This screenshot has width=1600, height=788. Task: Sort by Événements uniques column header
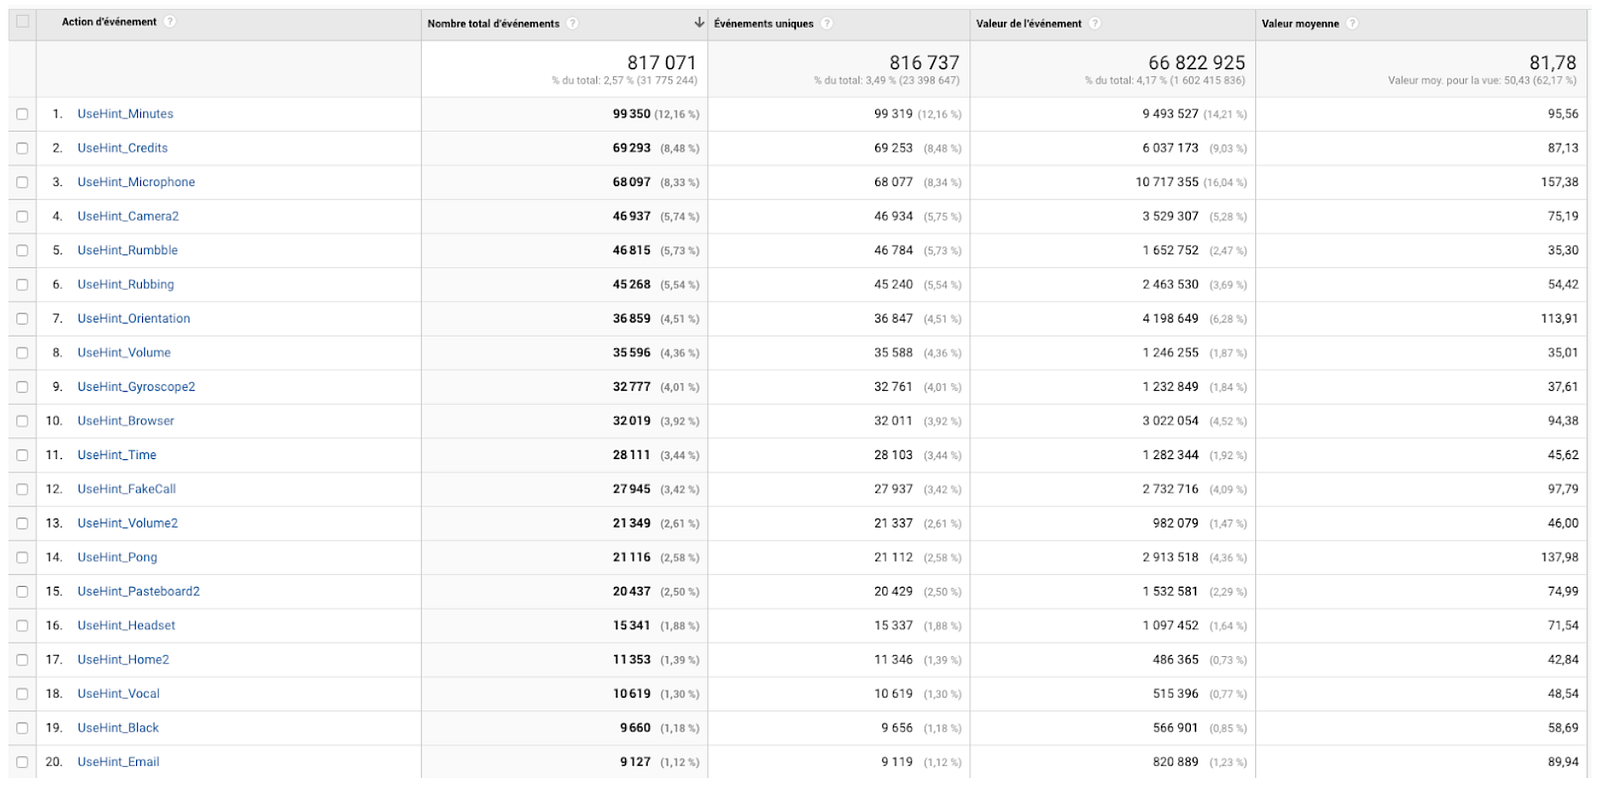pos(764,24)
